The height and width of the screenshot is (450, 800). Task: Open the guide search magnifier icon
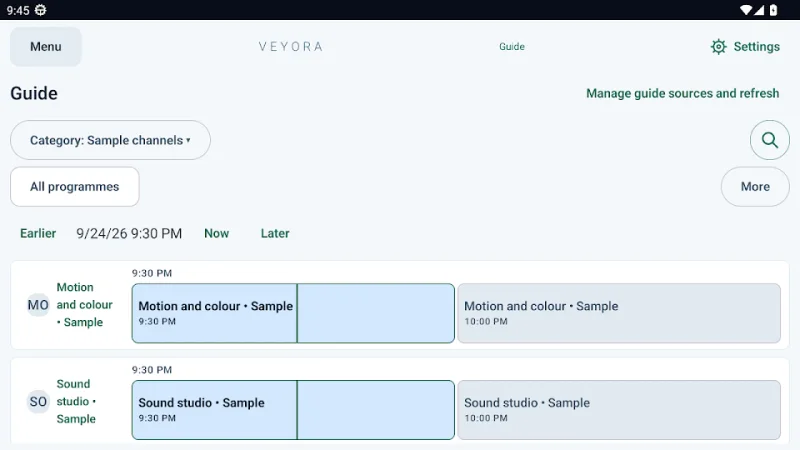769,140
